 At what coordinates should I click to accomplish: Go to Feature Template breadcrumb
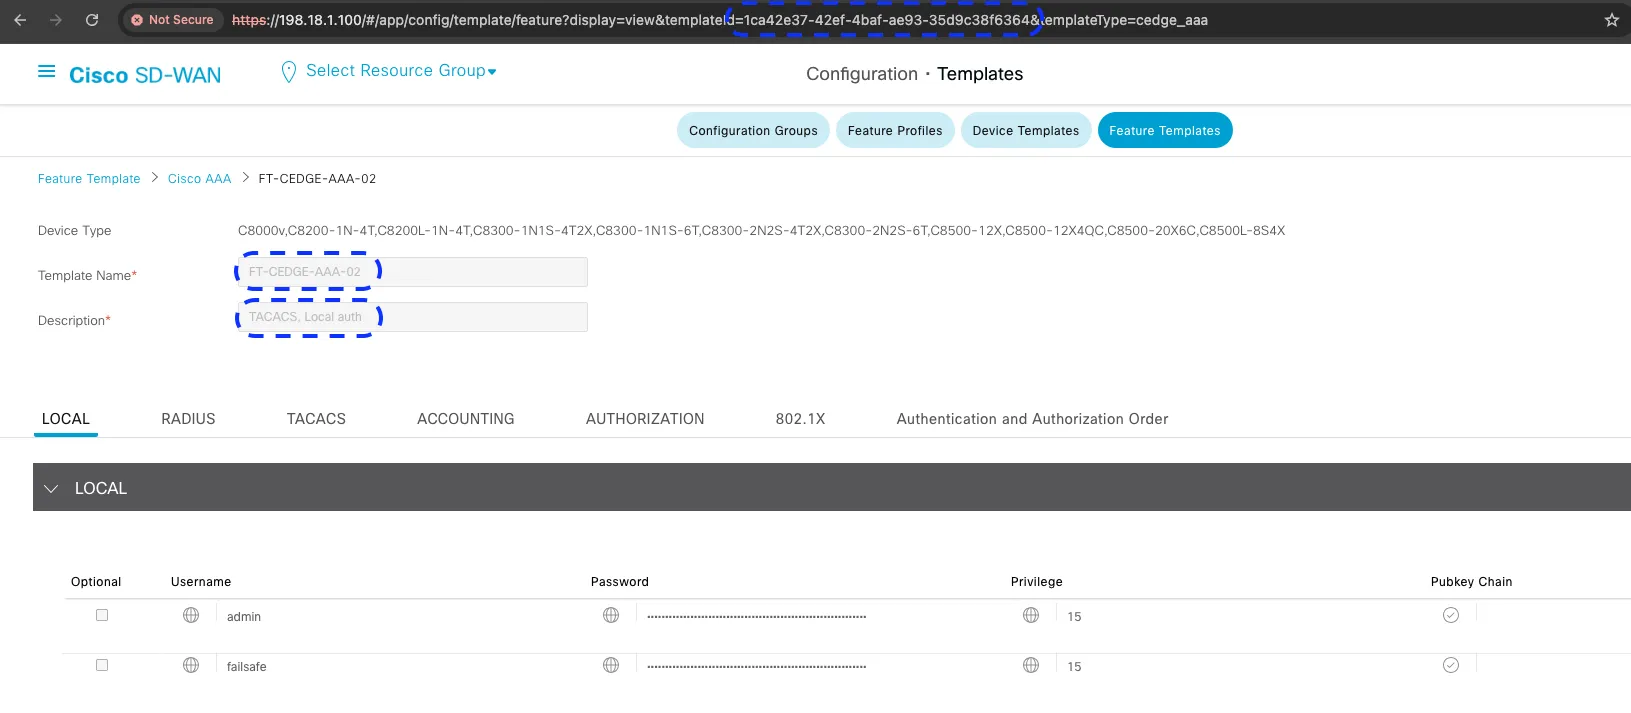click(89, 179)
